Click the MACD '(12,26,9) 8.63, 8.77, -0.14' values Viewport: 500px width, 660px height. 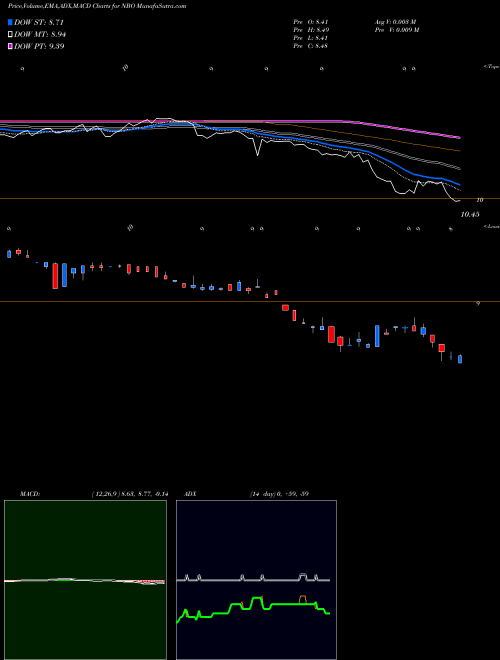[x=130, y=494]
